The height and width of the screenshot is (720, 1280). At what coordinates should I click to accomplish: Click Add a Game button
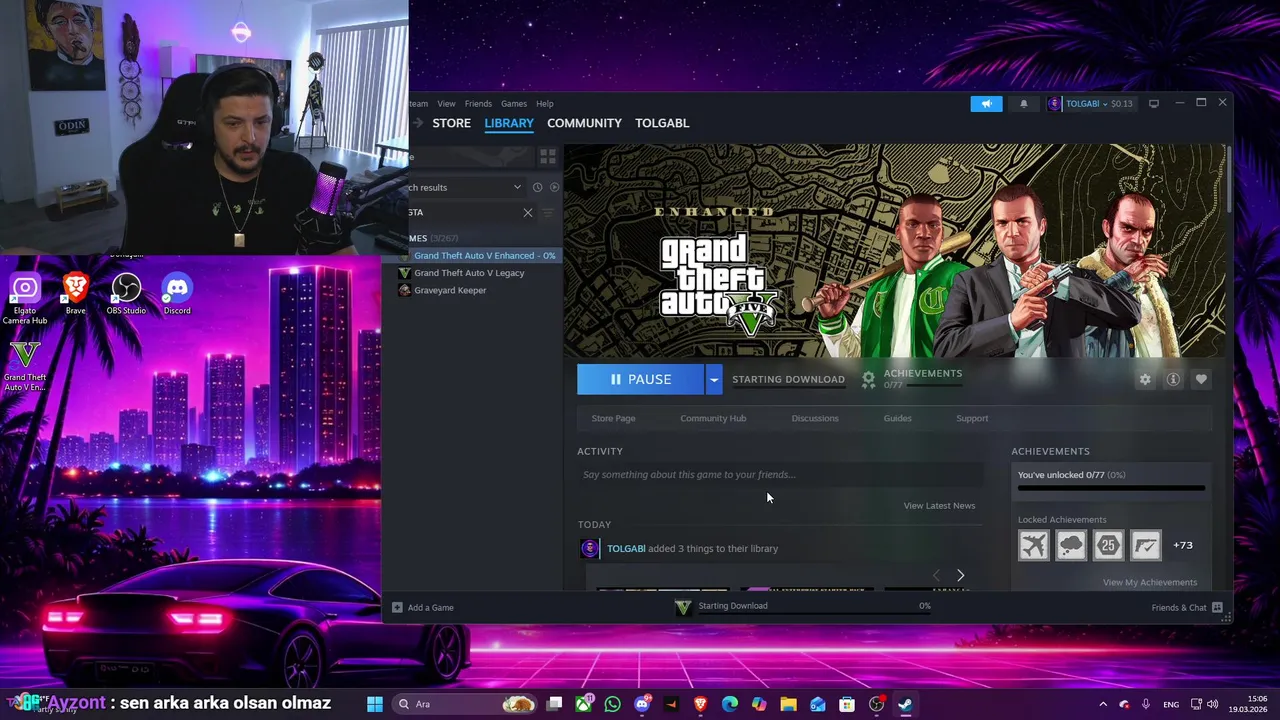click(423, 607)
